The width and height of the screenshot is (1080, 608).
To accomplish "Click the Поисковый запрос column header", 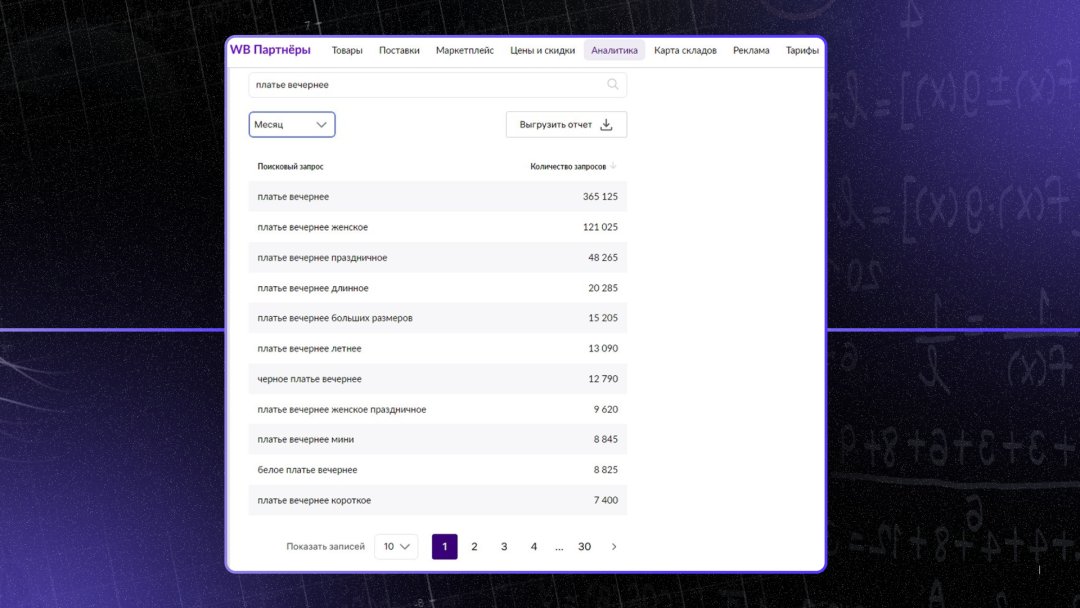I will [291, 167].
